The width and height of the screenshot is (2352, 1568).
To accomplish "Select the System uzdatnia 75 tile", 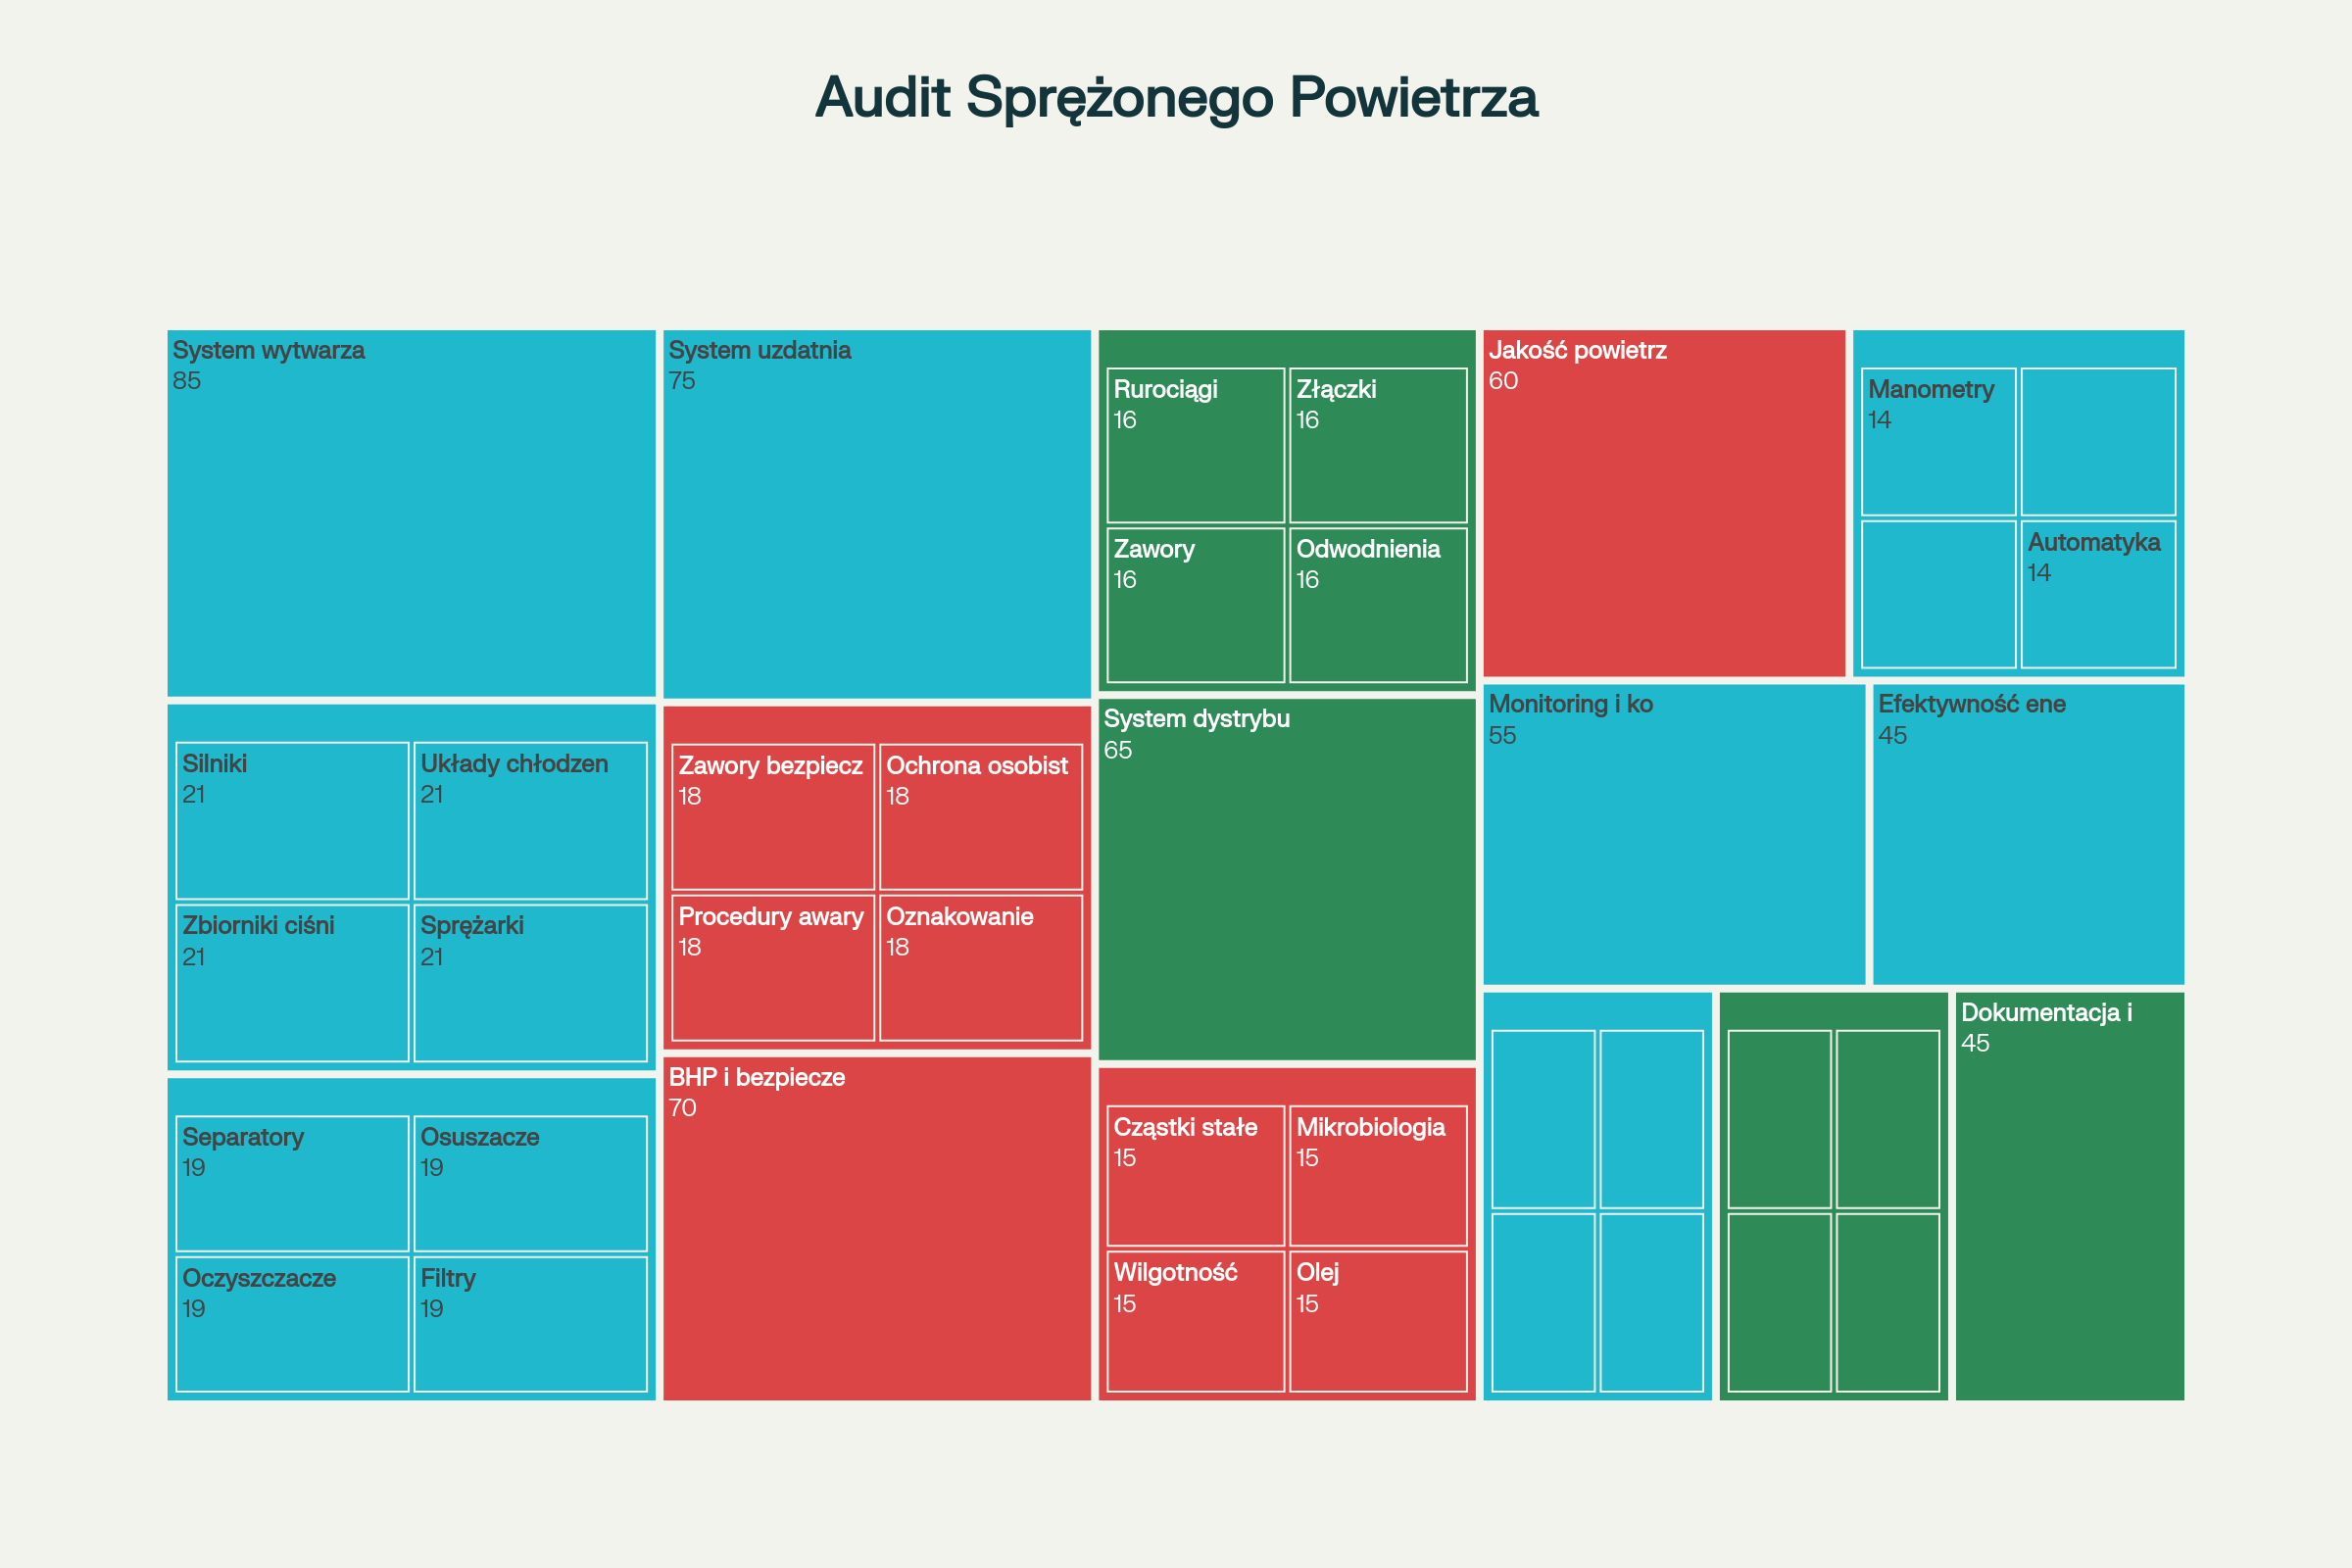I will coord(876,514).
